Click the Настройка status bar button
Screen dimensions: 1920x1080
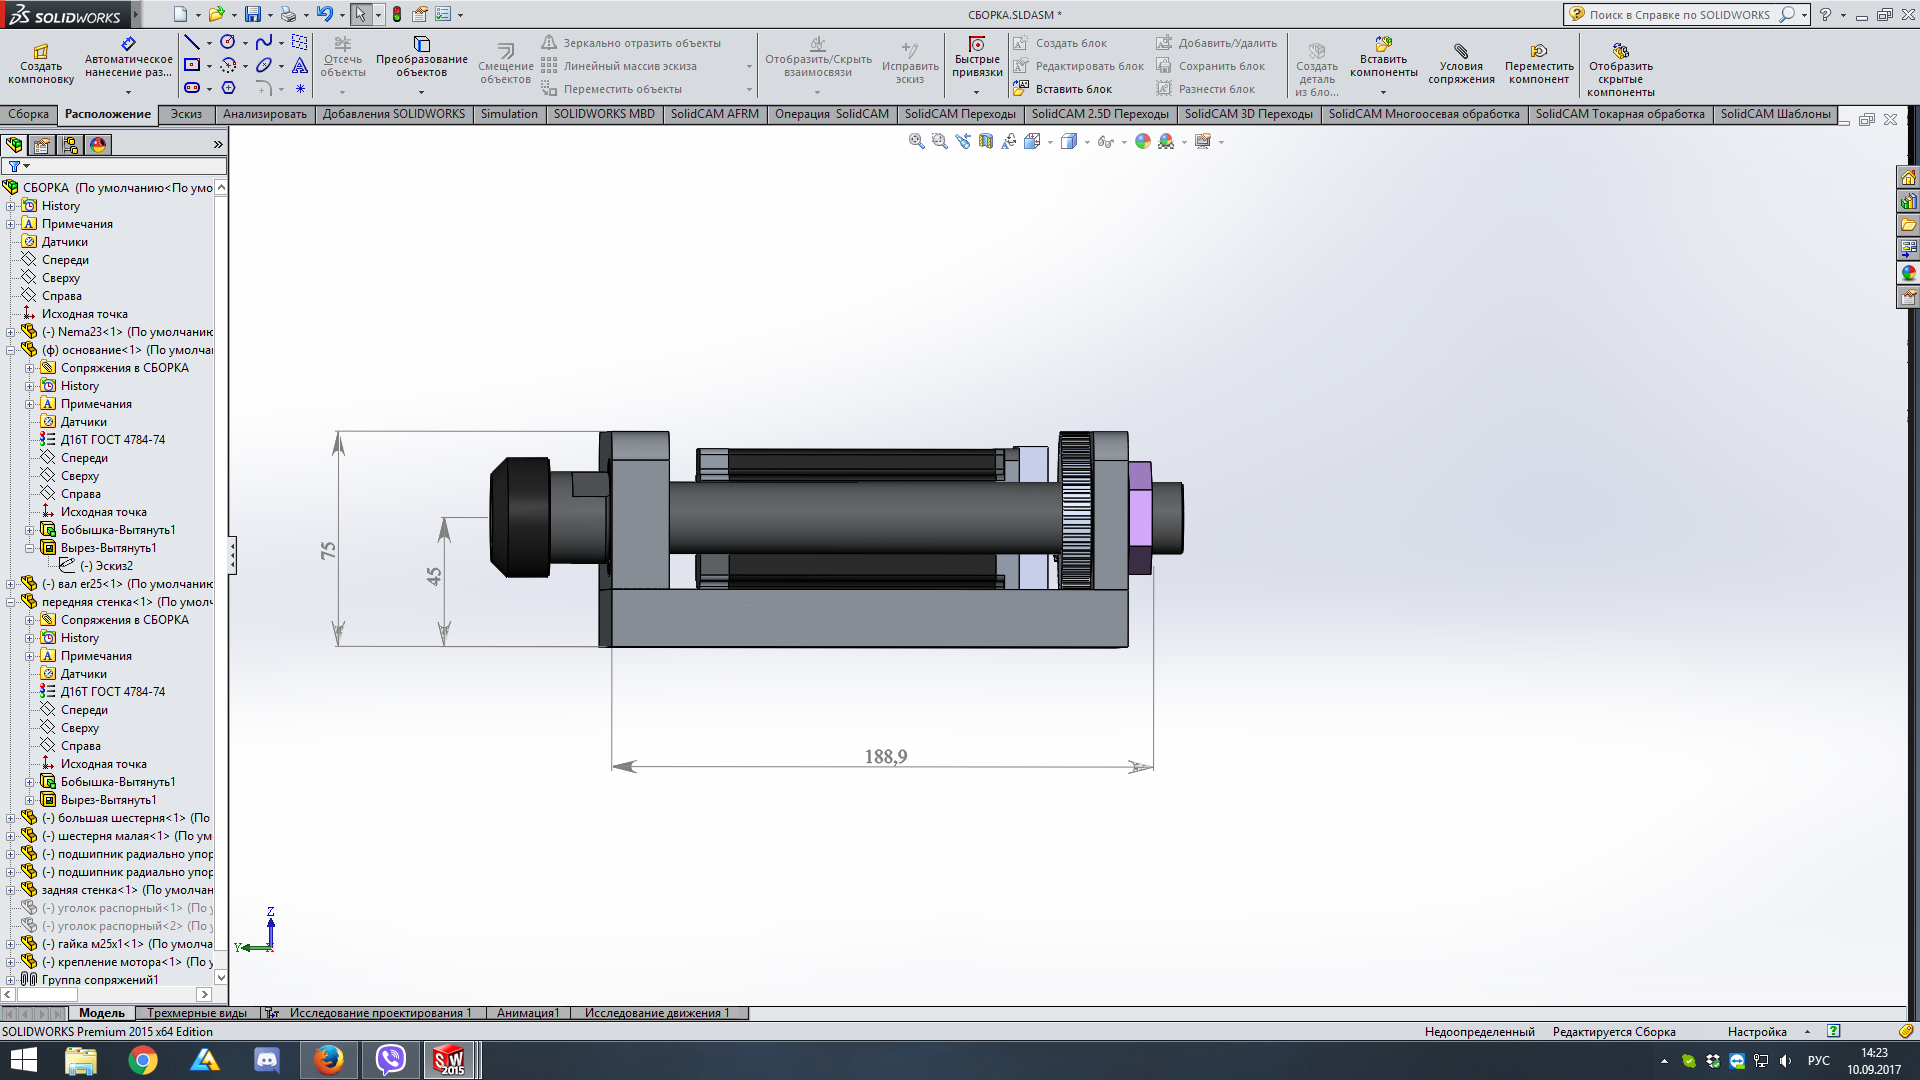click(x=1757, y=1032)
